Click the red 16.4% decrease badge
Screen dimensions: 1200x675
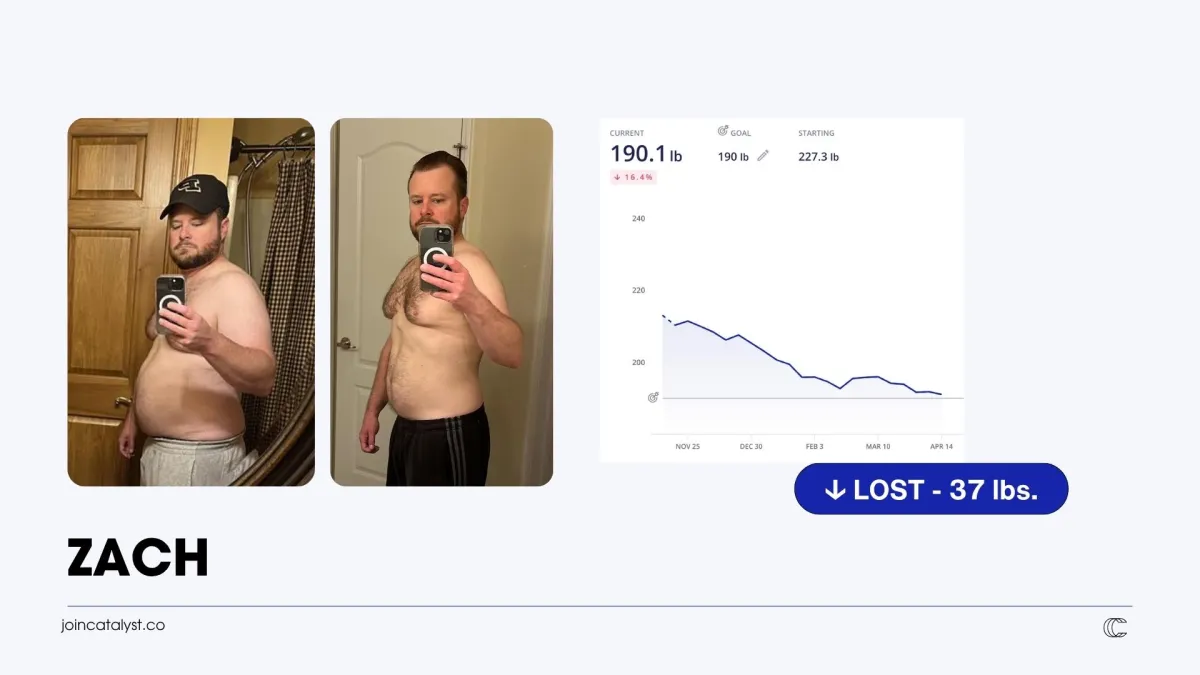point(632,177)
